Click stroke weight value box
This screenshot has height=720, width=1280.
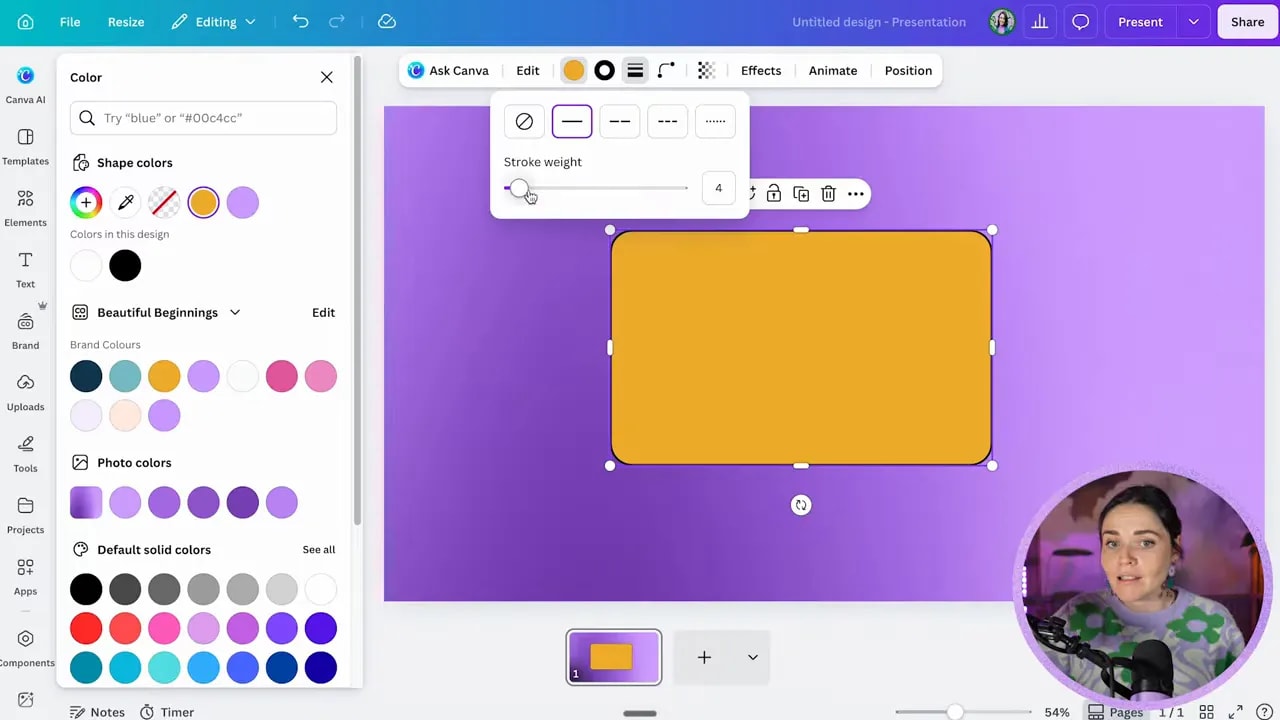[x=718, y=188]
